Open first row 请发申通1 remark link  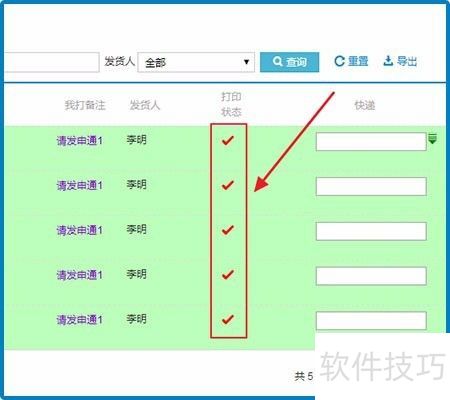80,141
